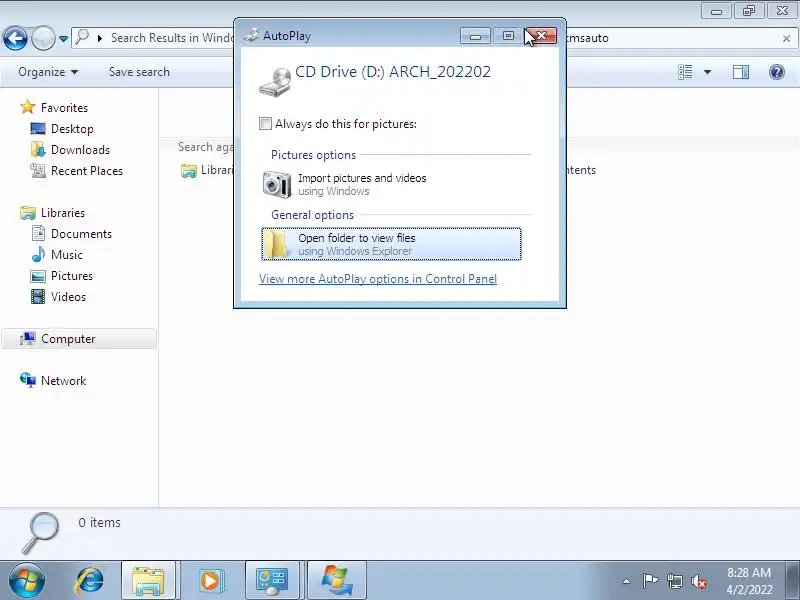Select Libraries in navigation pane
The width and height of the screenshot is (800, 600).
tap(63, 213)
